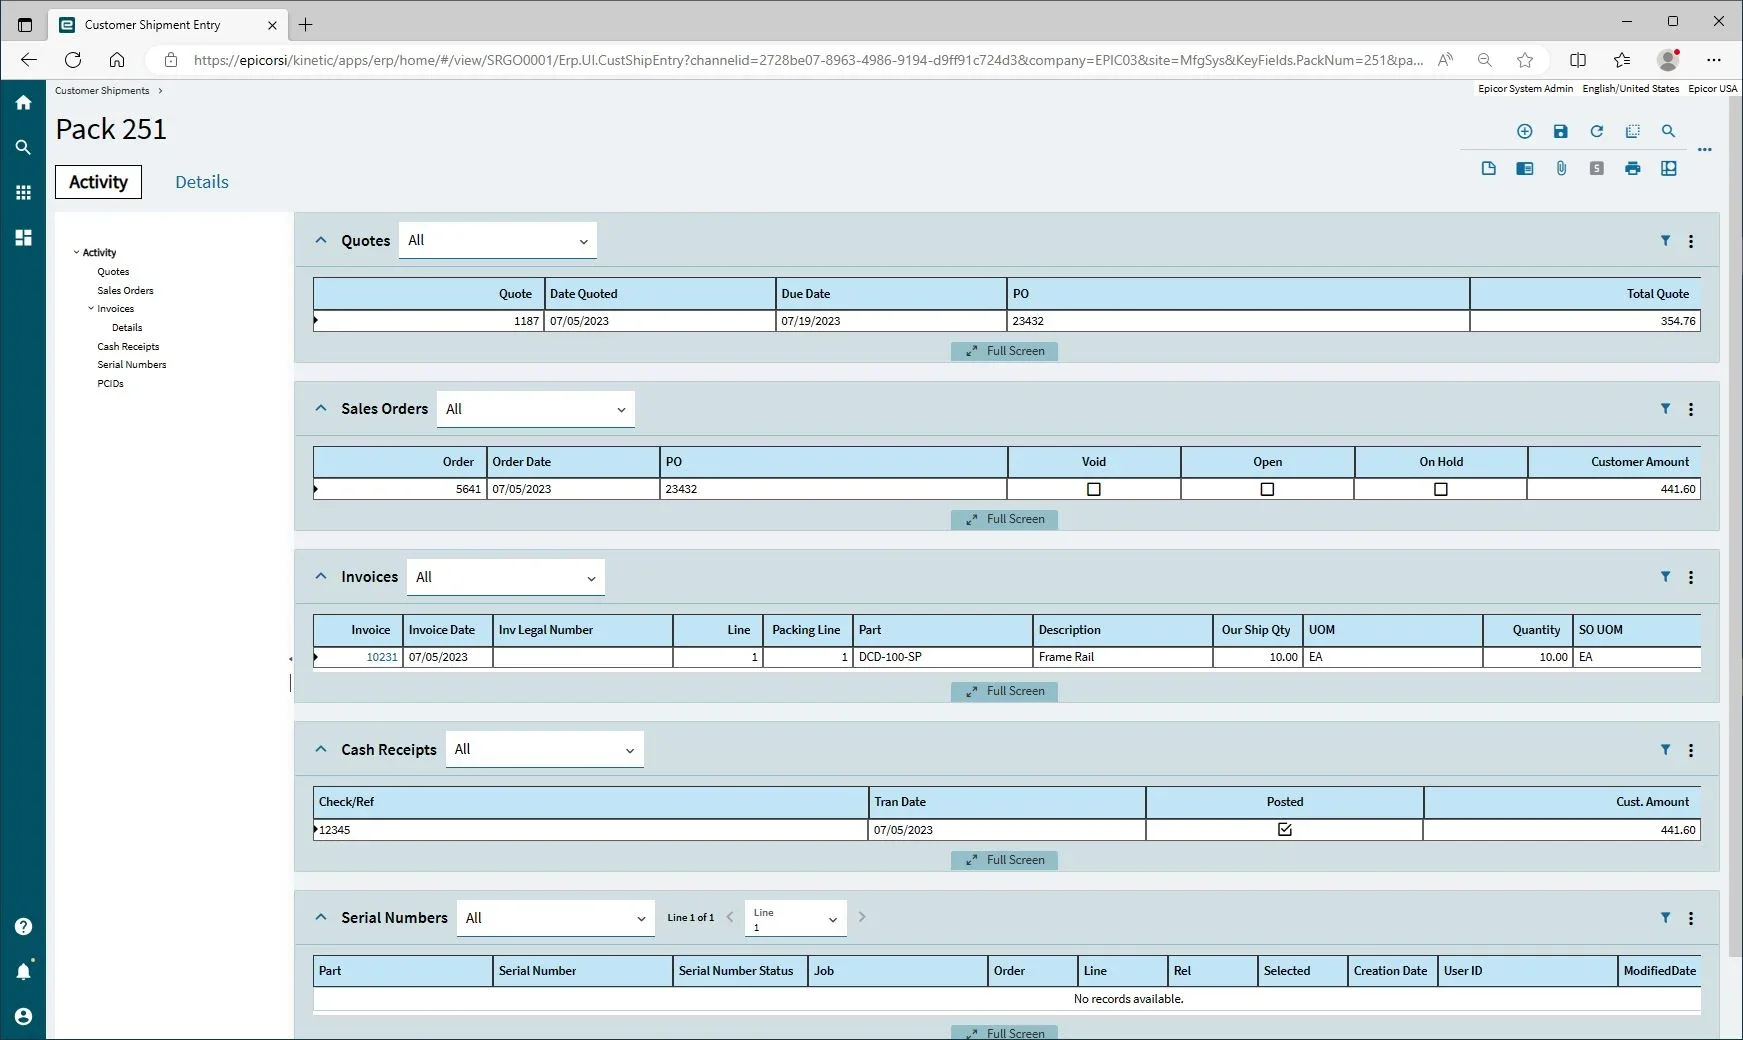Click the Save icon in the toolbar
This screenshot has height=1040, width=1743.
1560,132
